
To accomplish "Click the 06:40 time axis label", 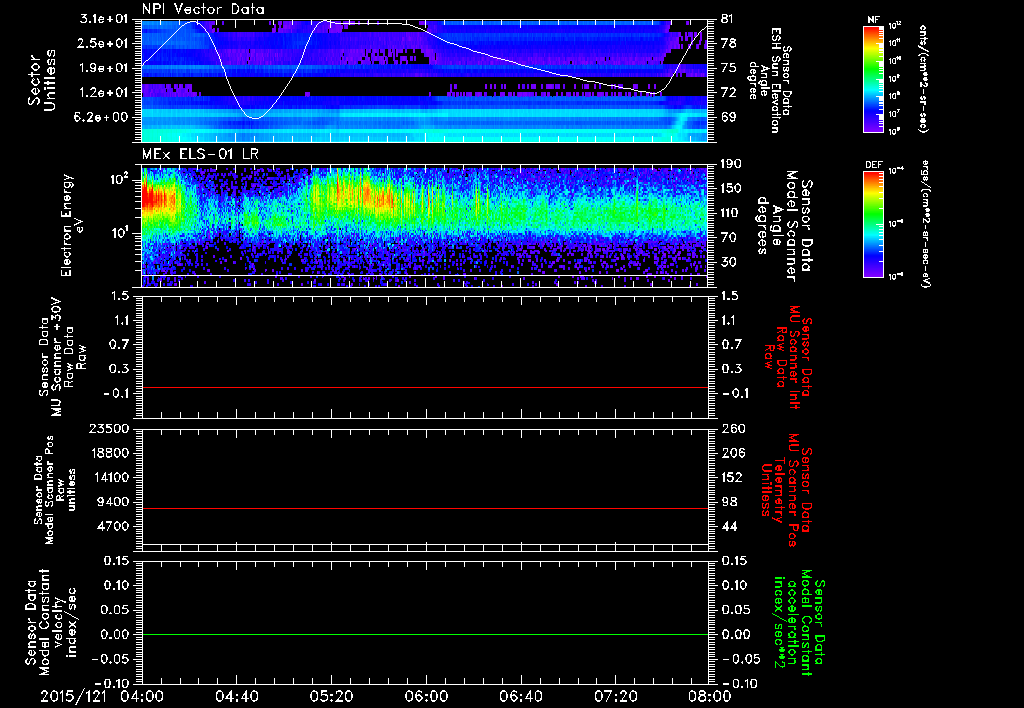I will click(520, 696).
